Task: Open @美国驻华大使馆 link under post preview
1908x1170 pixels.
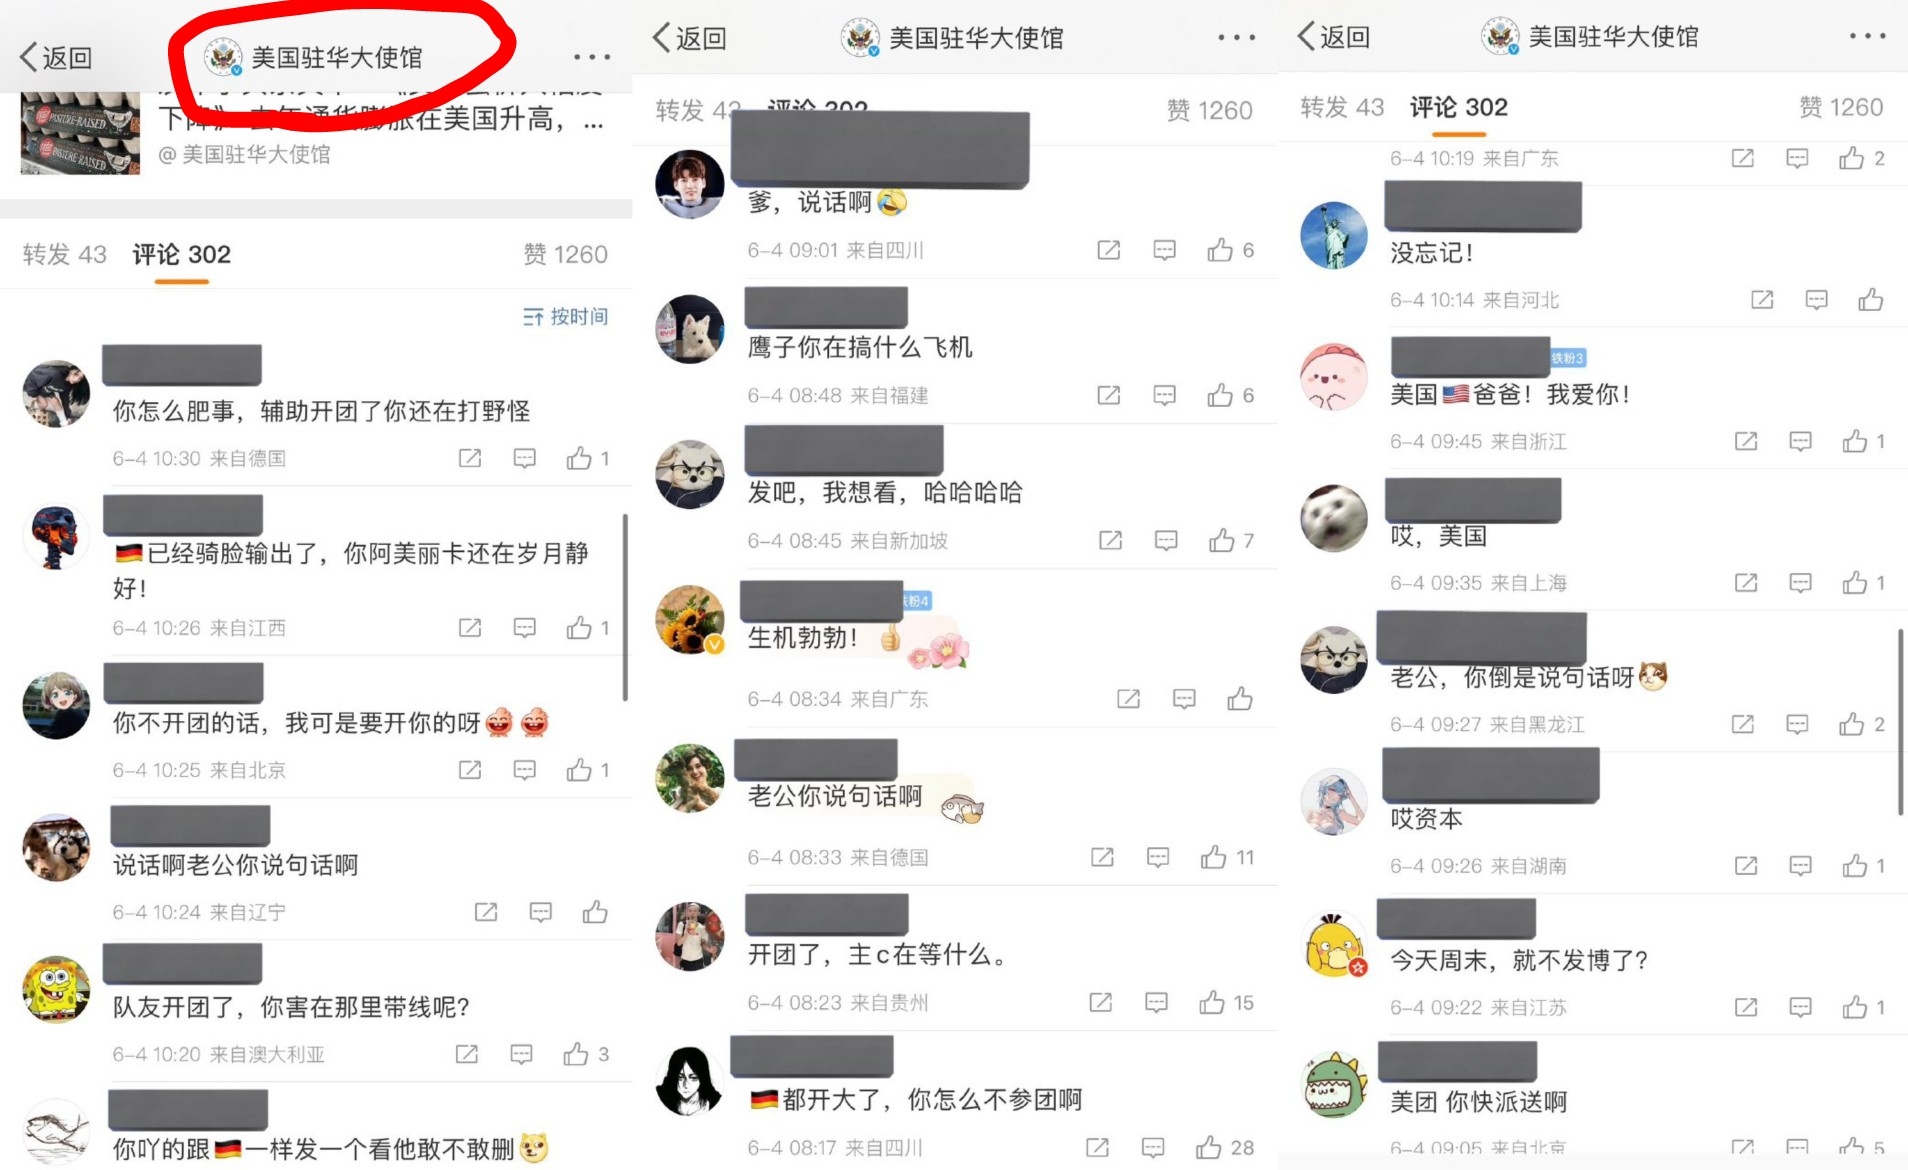Action: click(x=244, y=154)
